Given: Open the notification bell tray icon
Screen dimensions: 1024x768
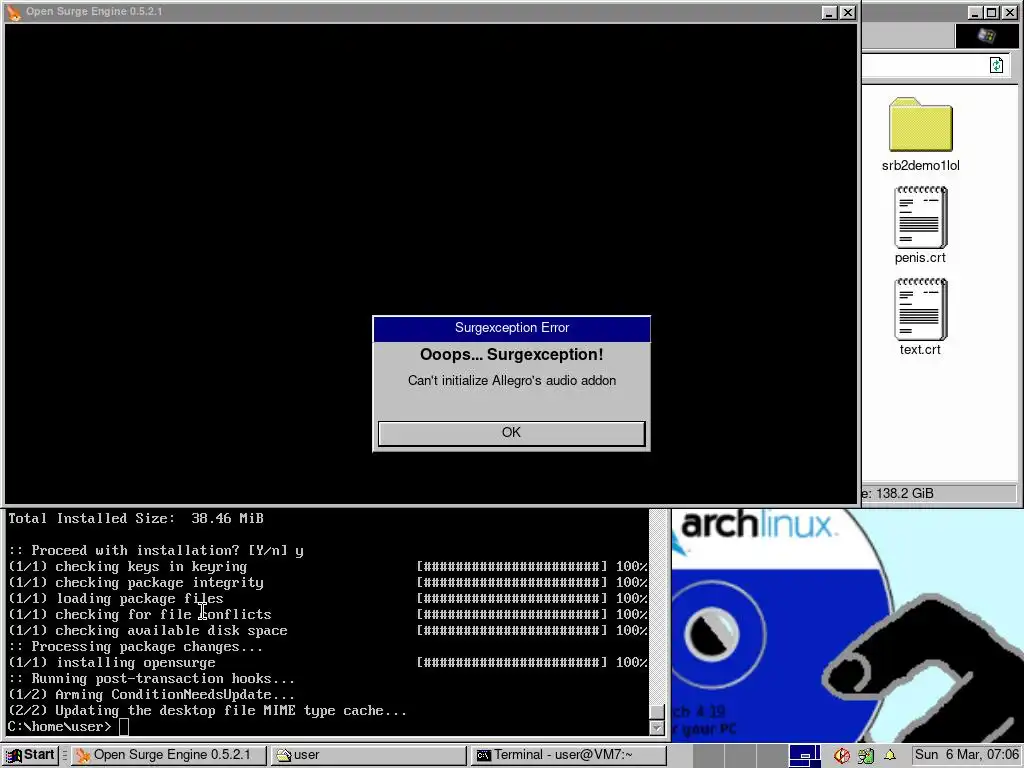Looking at the screenshot, I should [x=889, y=756].
